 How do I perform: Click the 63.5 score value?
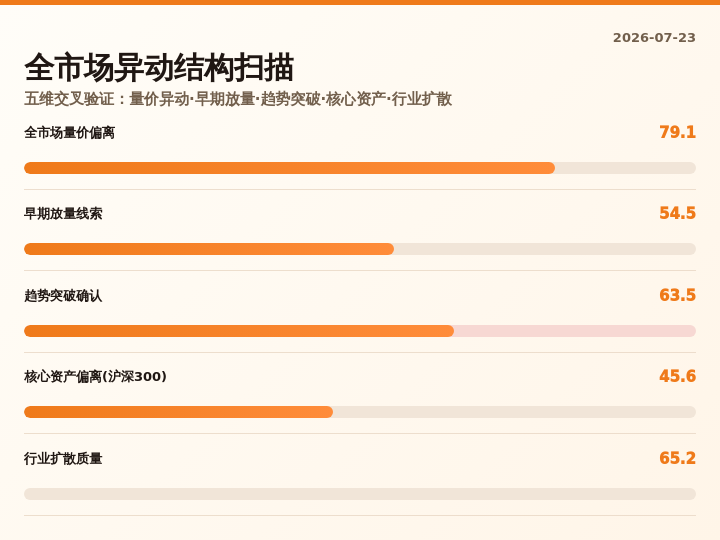point(677,295)
